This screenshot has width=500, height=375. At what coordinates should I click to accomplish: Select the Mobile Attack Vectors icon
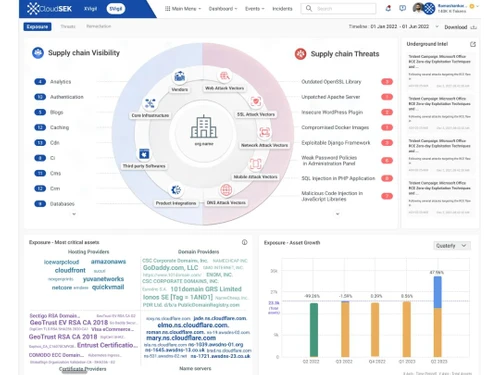click(x=255, y=164)
